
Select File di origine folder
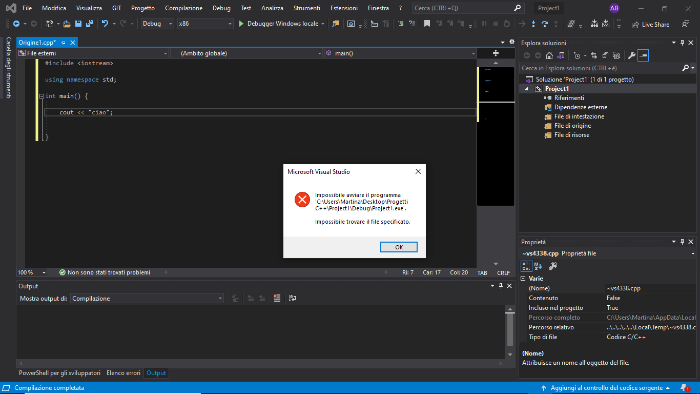coord(572,126)
